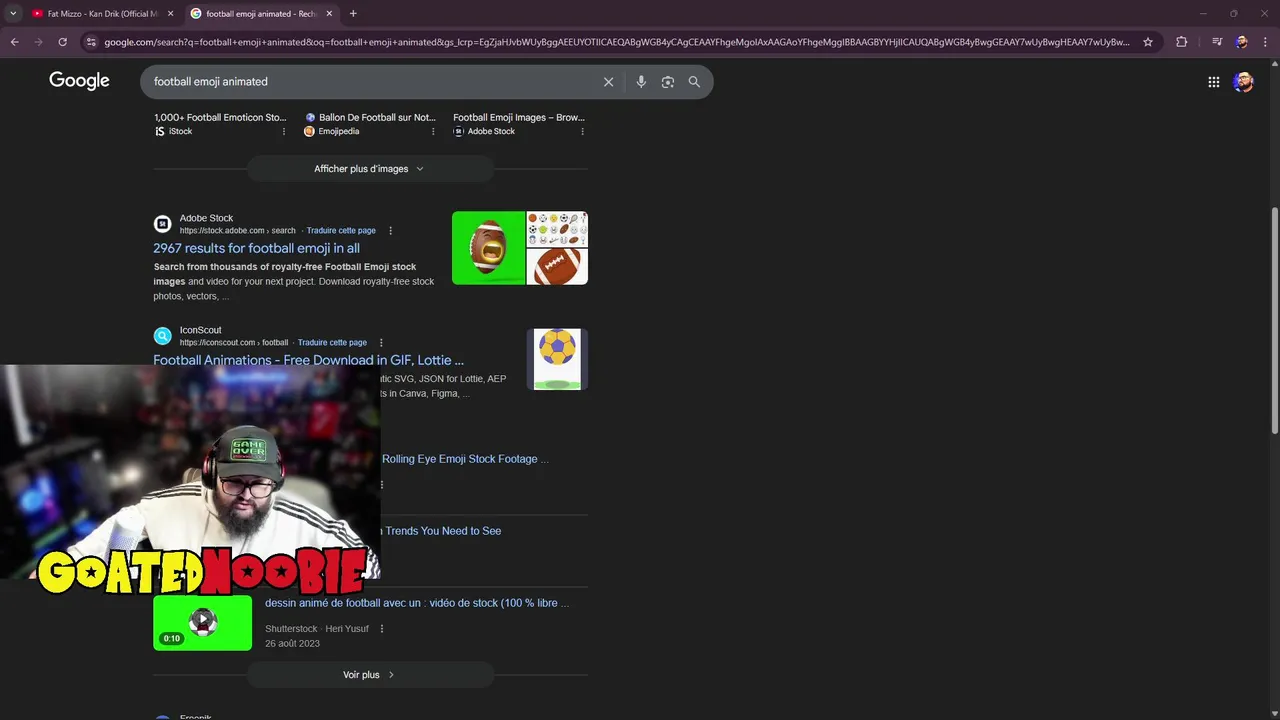Open a new browser tab
1280x720 pixels.
point(353,14)
